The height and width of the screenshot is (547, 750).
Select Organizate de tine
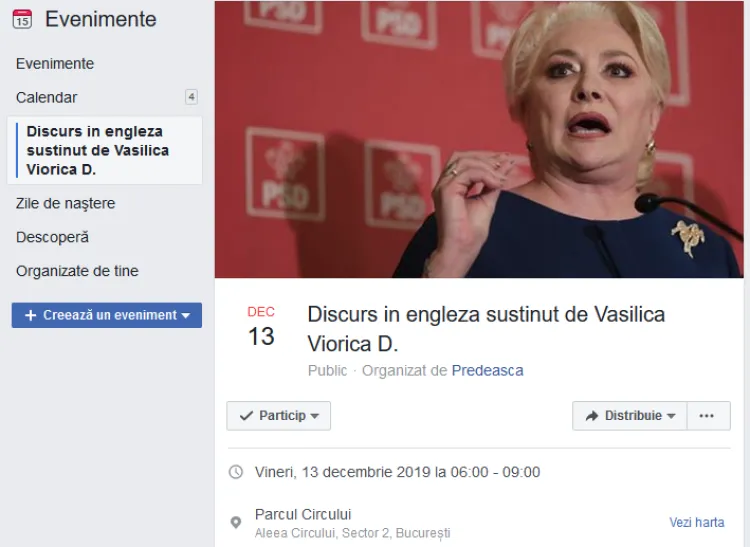coord(77,271)
